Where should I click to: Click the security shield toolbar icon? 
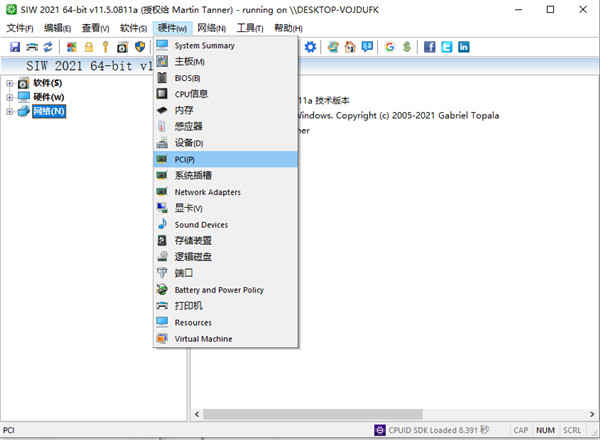click(x=140, y=47)
